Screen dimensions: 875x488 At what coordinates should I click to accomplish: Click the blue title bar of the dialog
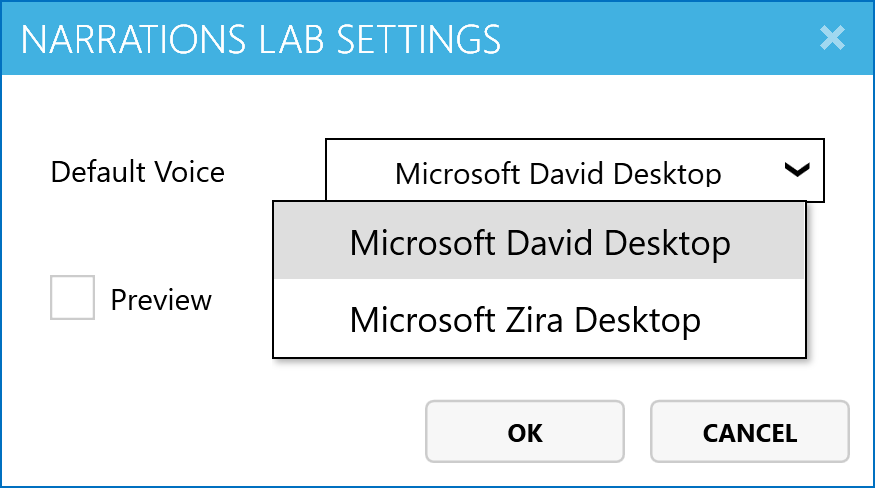[650, 39]
